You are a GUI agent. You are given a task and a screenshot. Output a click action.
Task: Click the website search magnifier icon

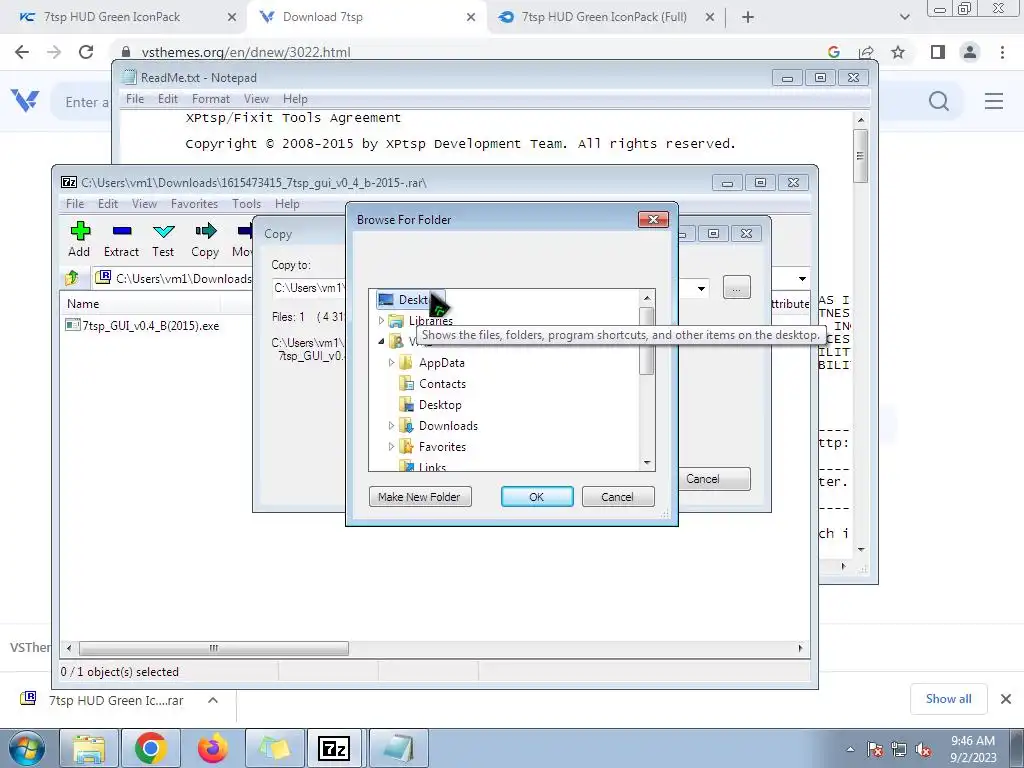point(939,101)
